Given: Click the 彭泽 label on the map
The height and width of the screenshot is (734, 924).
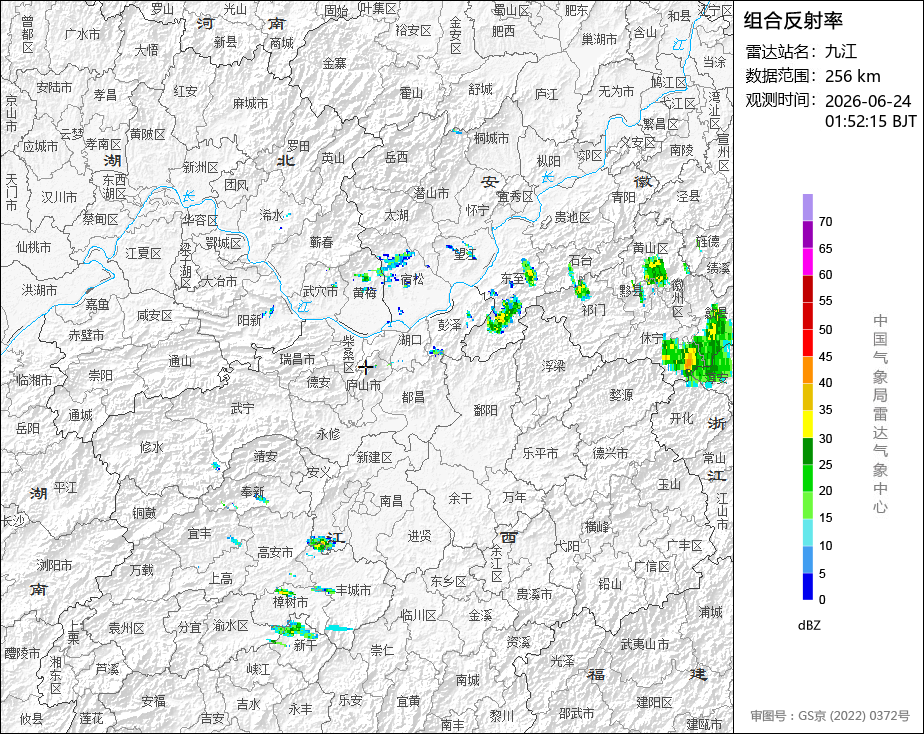Looking at the screenshot, I should (450, 325).
